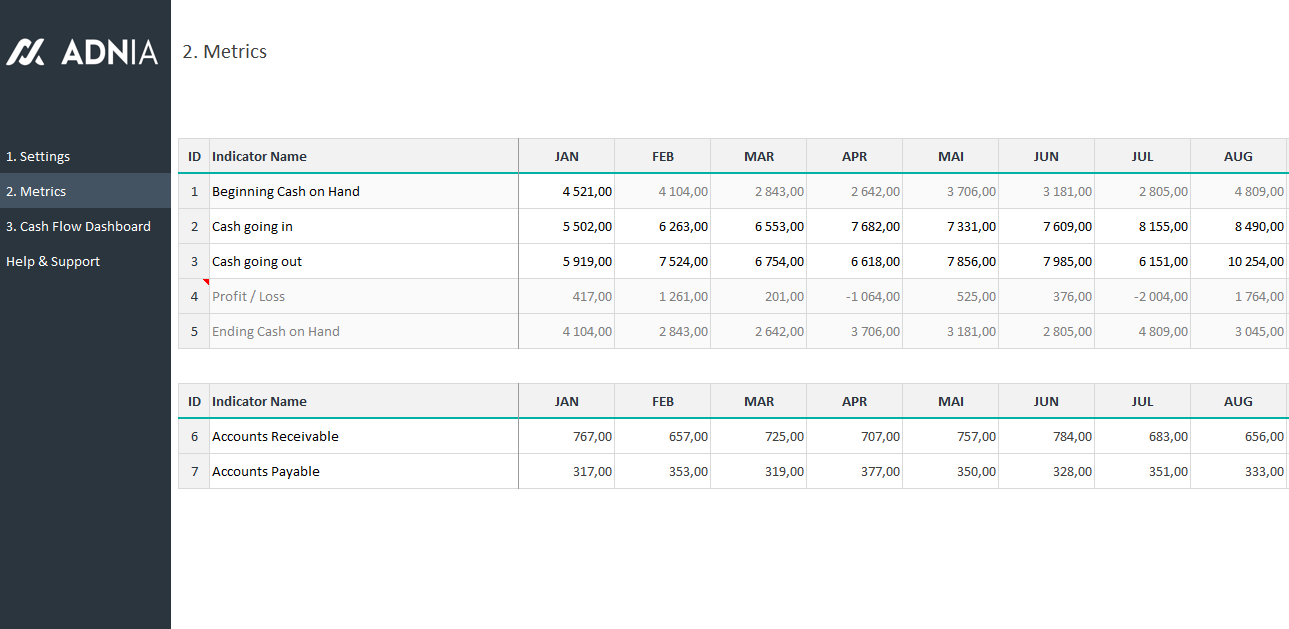Image resolution: width=1289 pixels, height=629 pixels.
Task: Click the MAR column header in top table
Action: (759, 156)
